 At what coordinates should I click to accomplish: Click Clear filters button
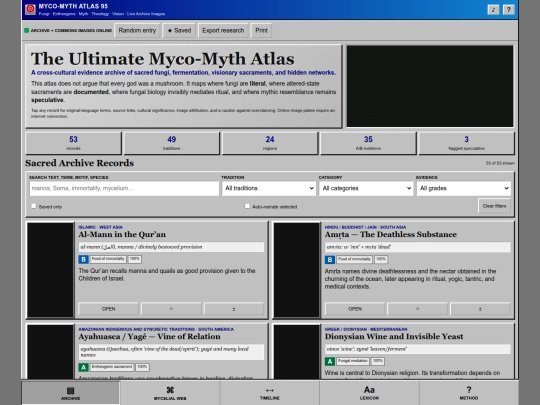[x=494, y=206]
